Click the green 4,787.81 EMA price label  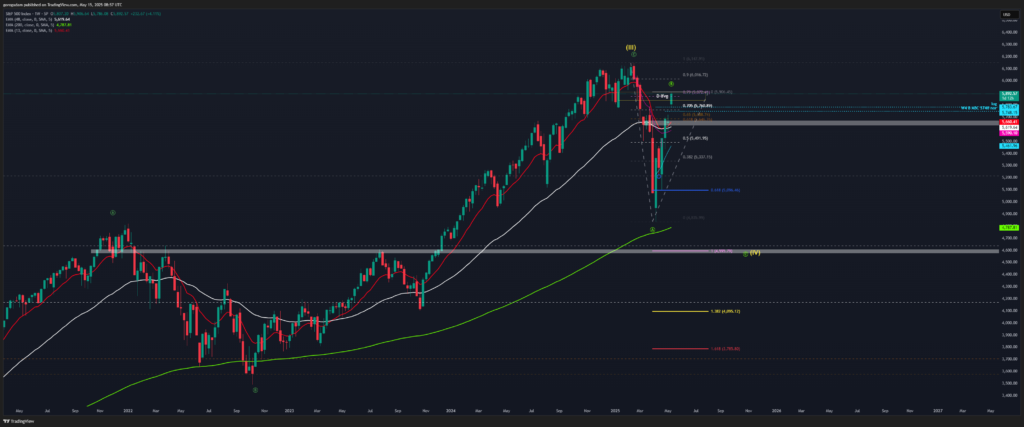coord(1008,228)
